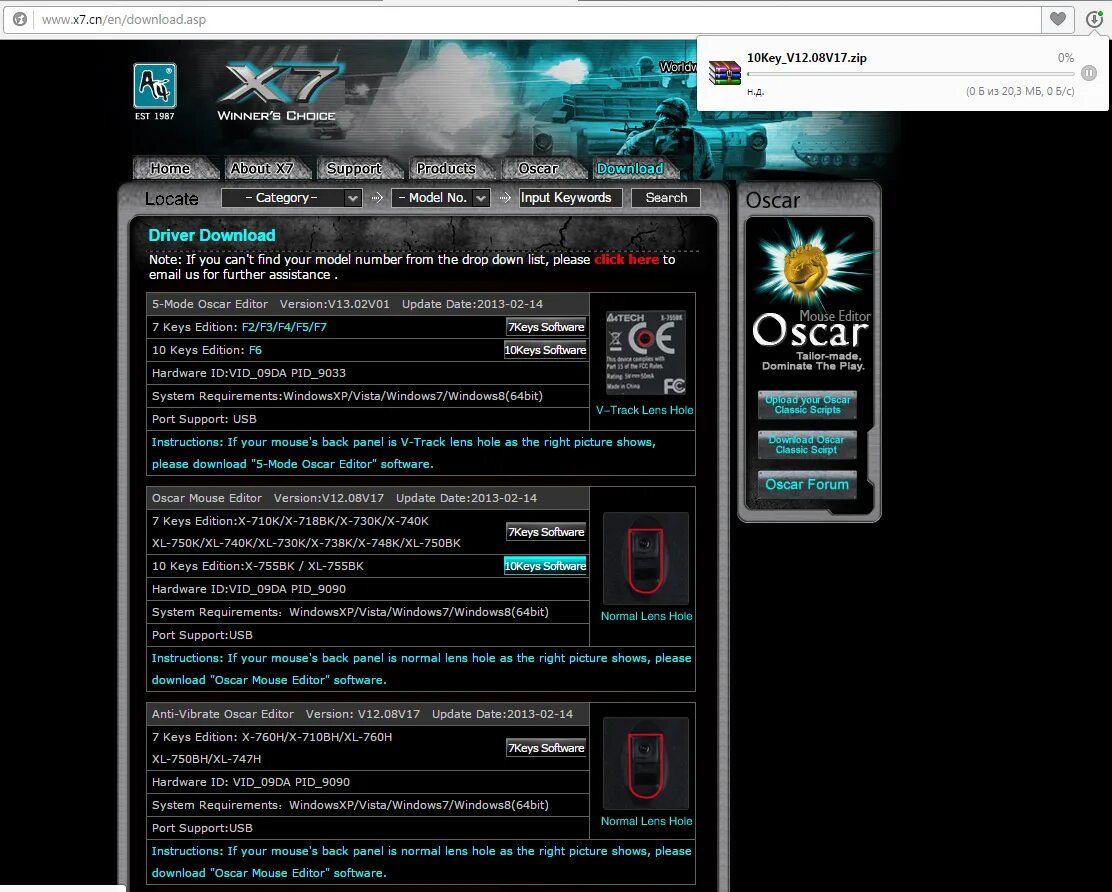Screen dimensions: 1112x892
Task: Download 7Keys Software for 5-Mode Oscar Editor
Action: [546, 327]
